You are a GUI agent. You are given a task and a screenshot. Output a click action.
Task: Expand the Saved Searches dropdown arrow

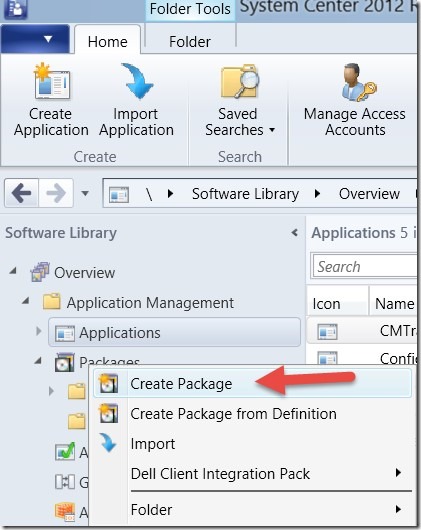pos(272,130)
